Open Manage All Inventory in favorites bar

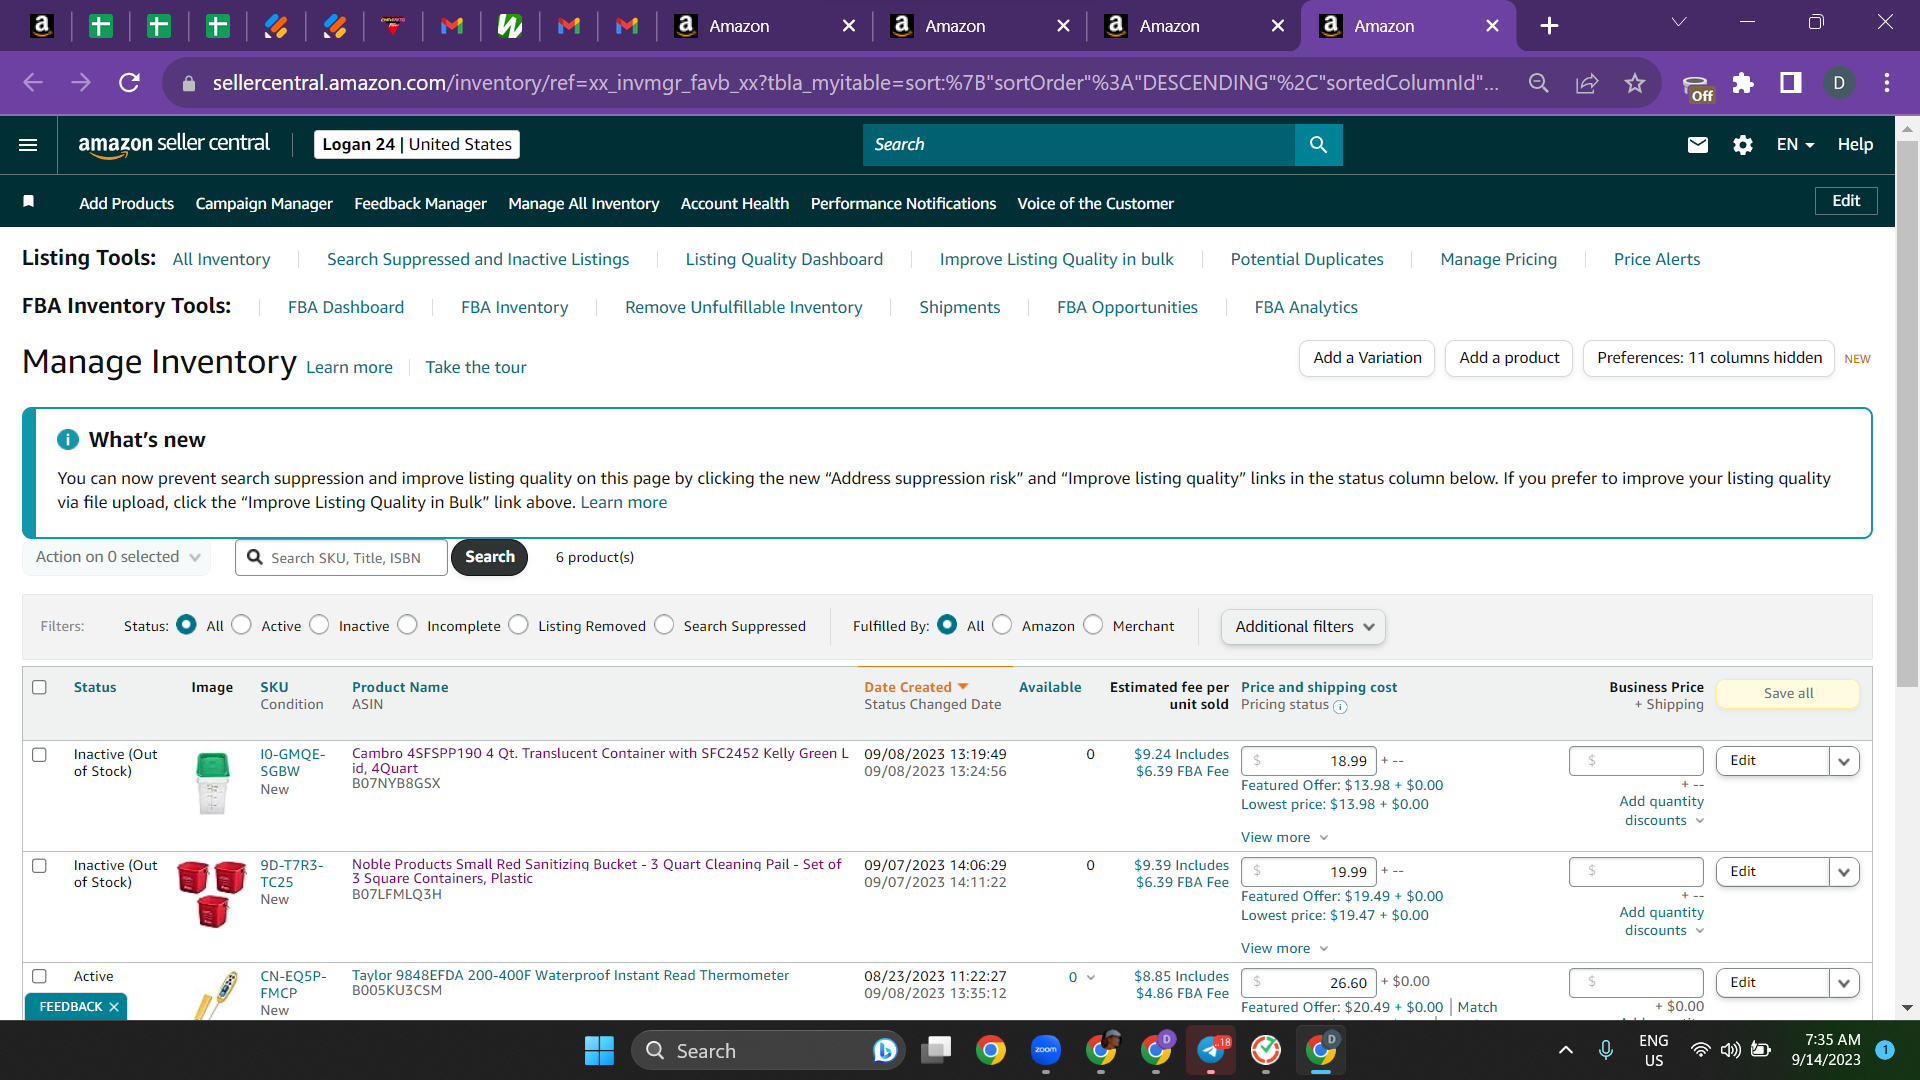[x=584, y=203]
